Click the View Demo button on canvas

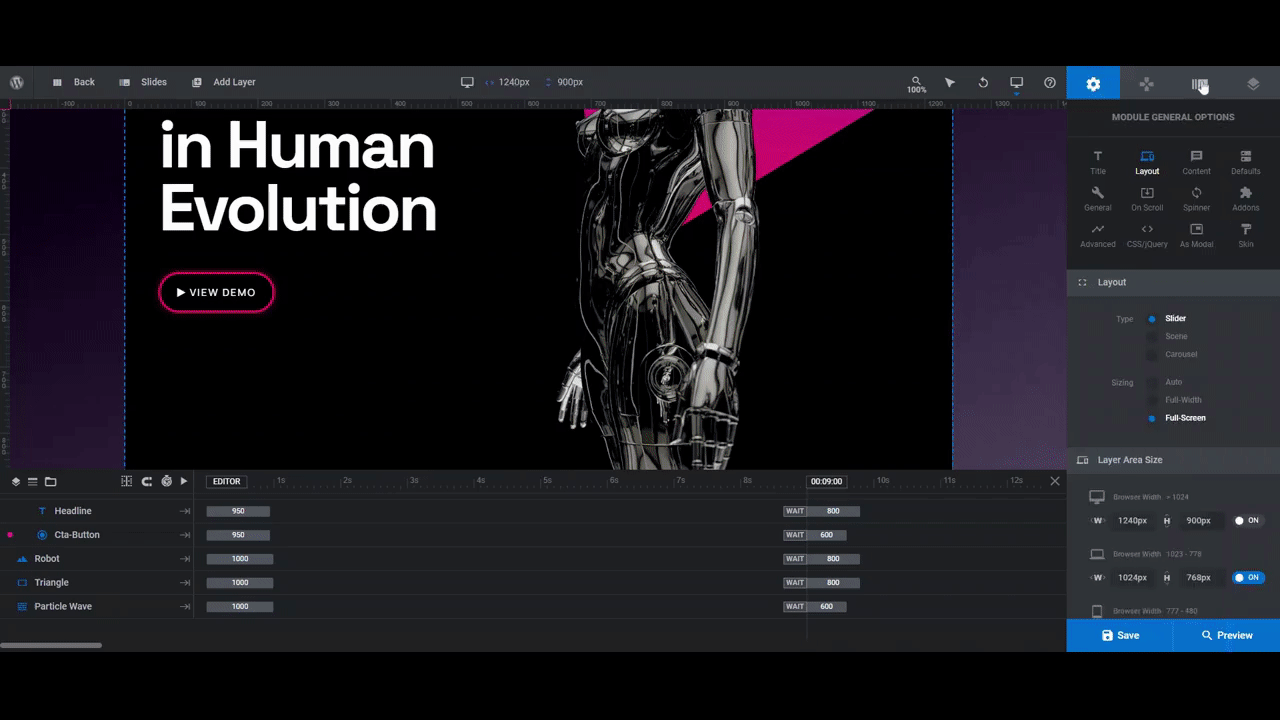click(x=216, y=293)
